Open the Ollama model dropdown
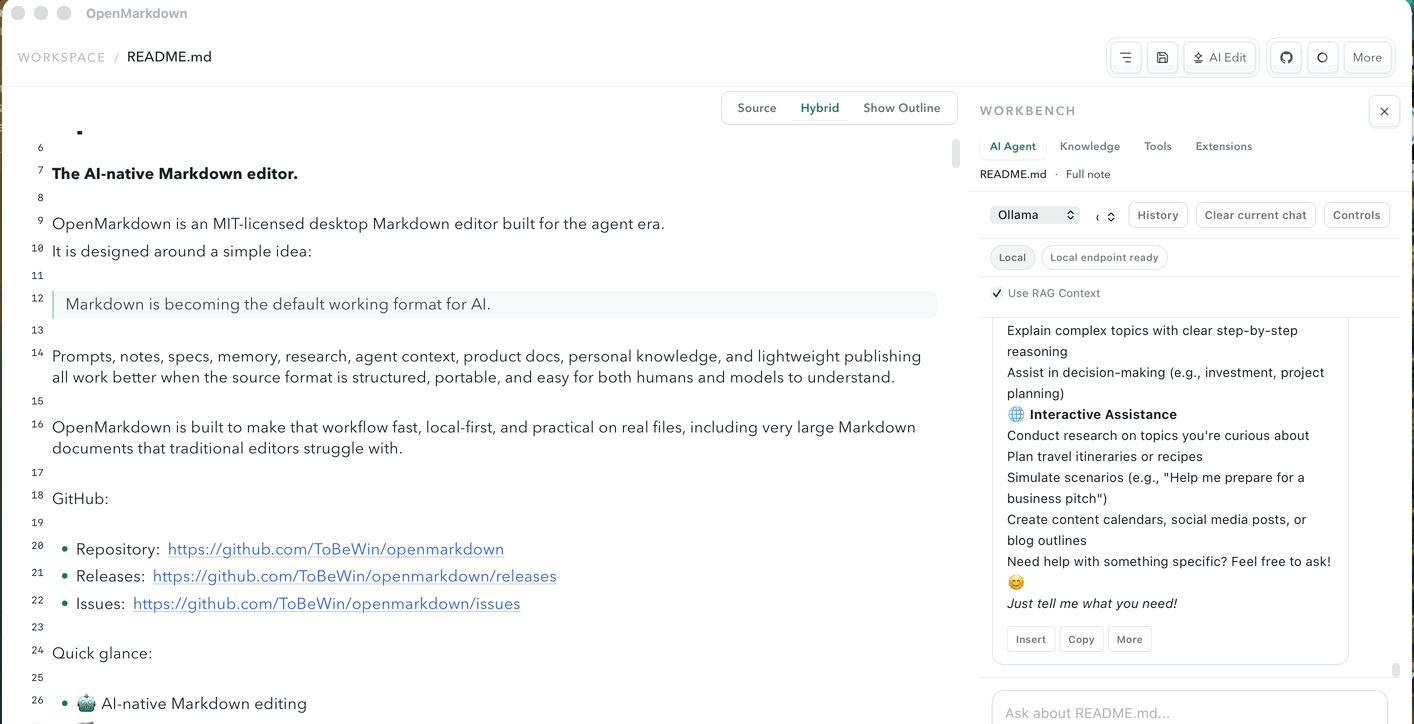Viewport: 1414px width, 724px height. coord(1035,214)
